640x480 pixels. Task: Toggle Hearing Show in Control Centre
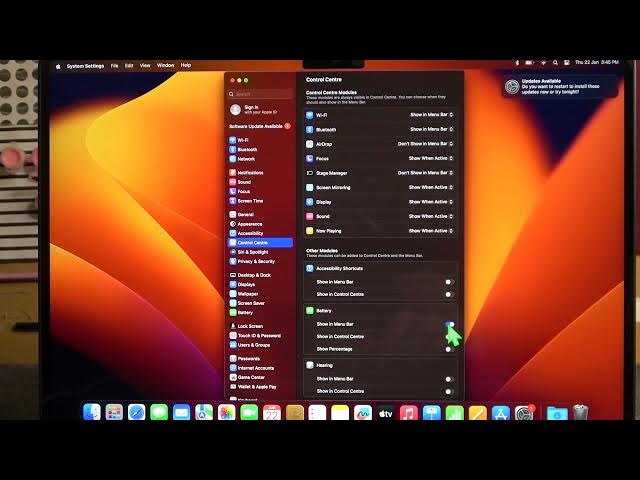(x=449, y=391)
